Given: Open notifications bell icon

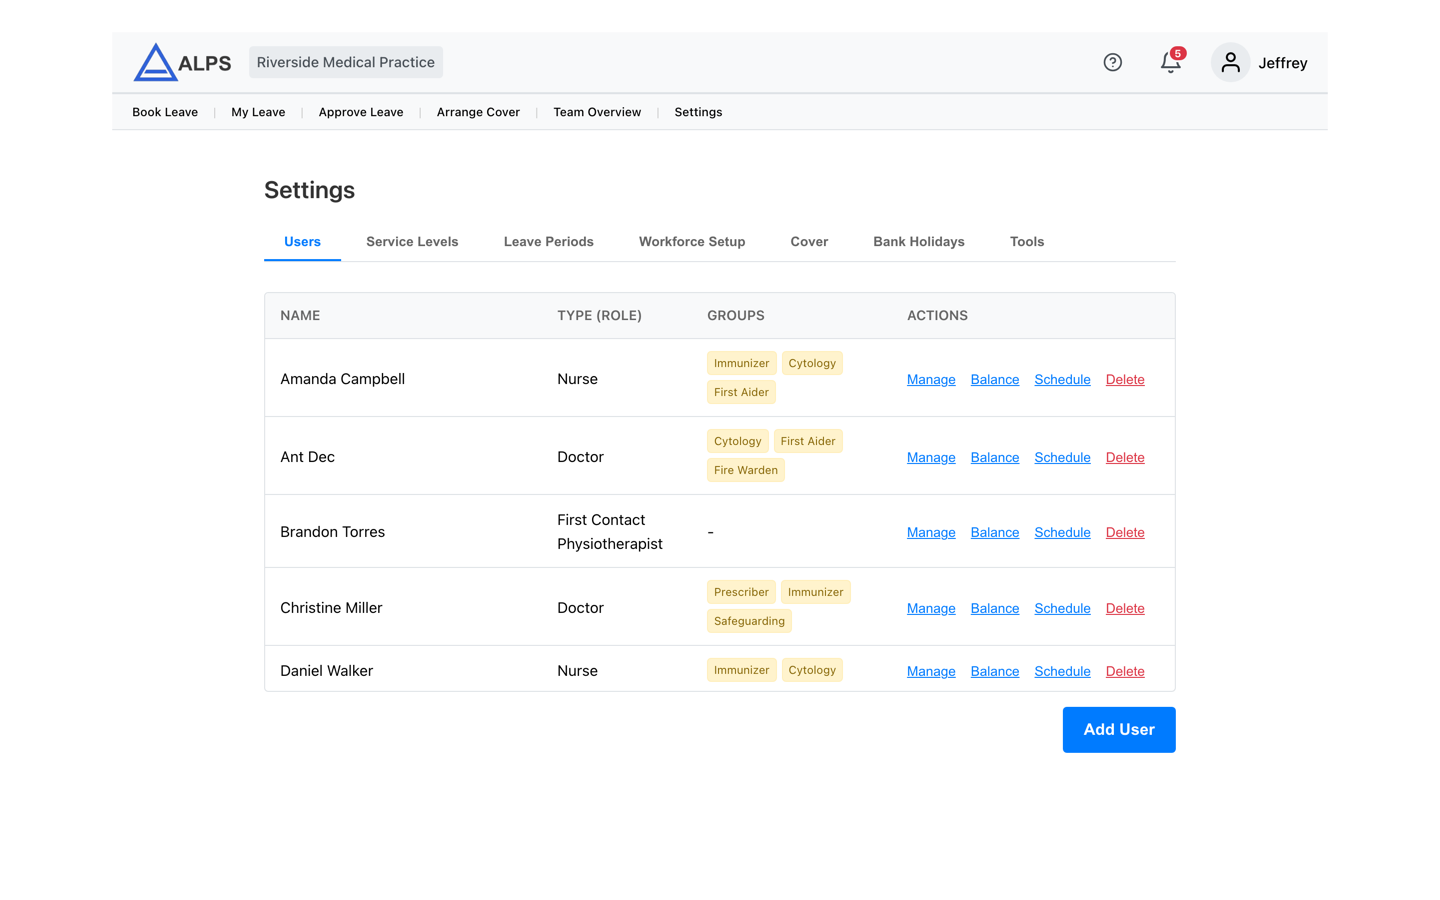Looking at the screenshot, I should (1170, 62).
